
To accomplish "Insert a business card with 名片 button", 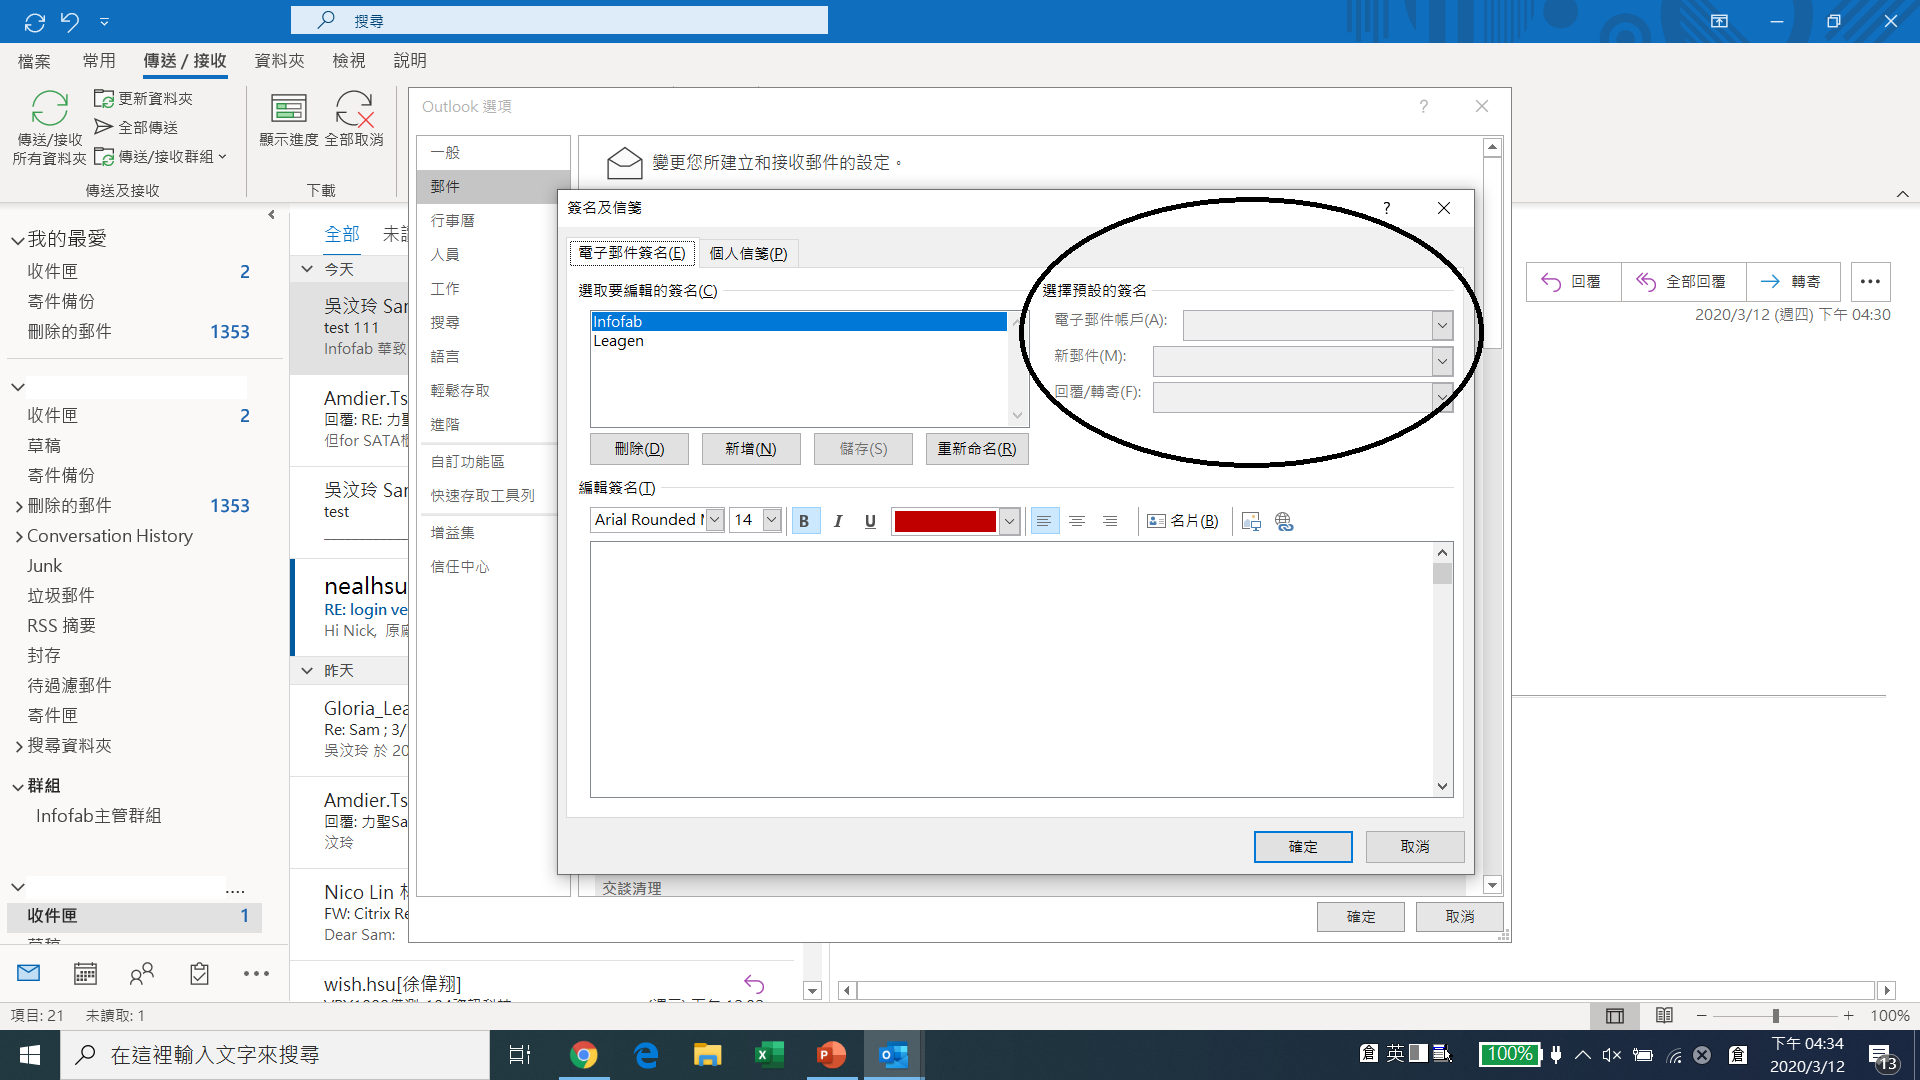I will 1183,521.
